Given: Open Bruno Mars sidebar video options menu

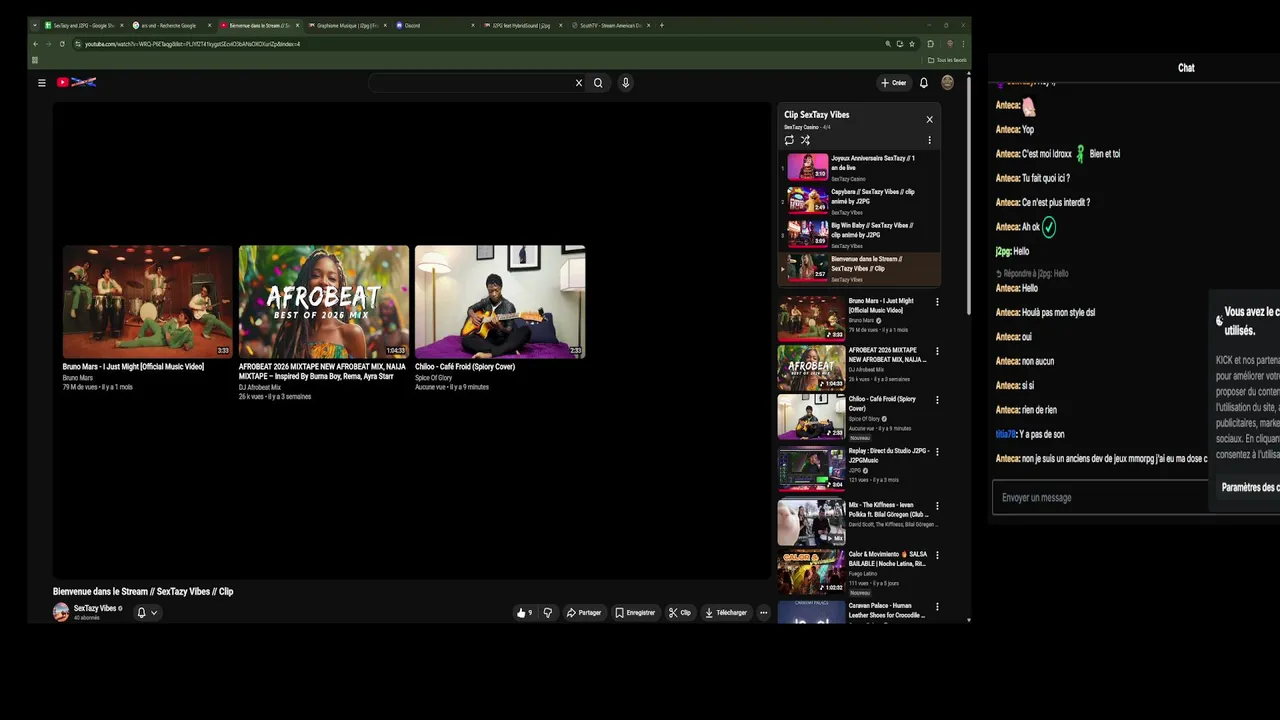Looking at the screenshot, I should click(x=937, y=301).
